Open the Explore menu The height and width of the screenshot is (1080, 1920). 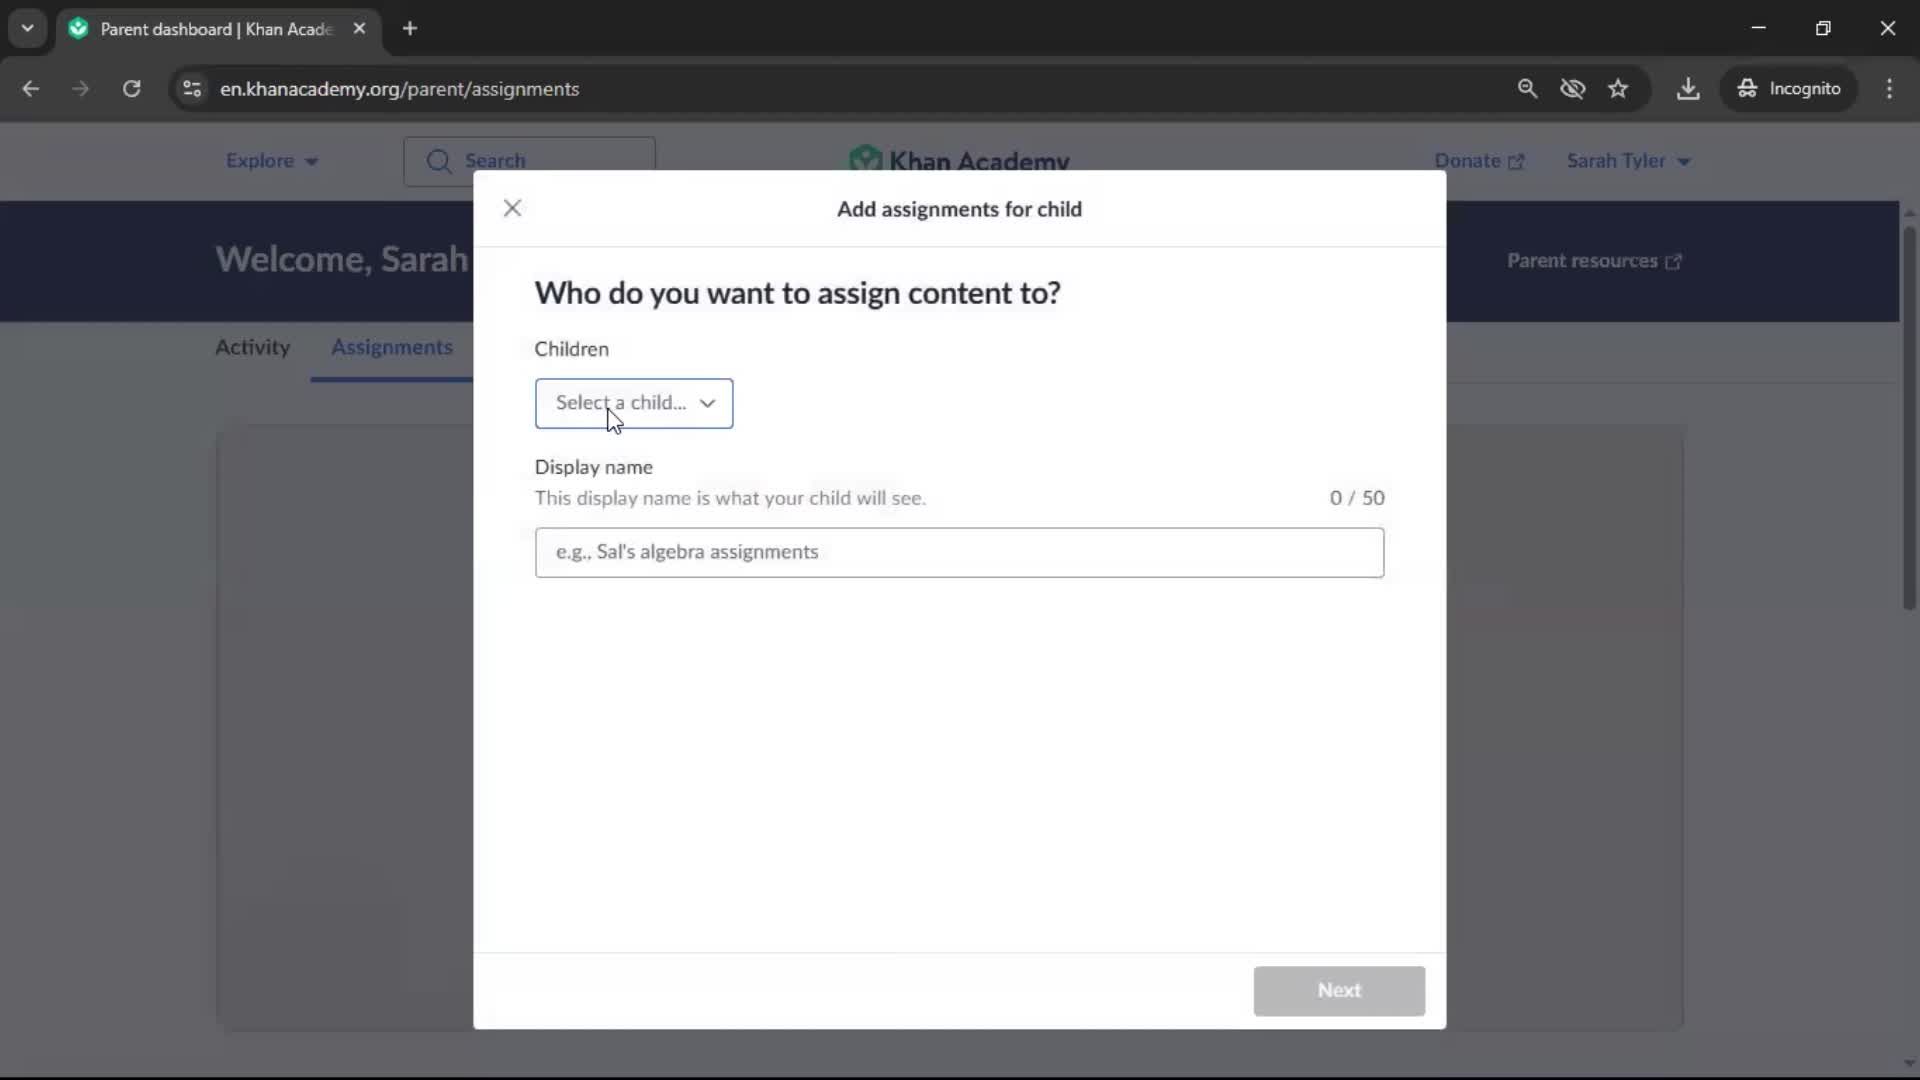point(271,161)
